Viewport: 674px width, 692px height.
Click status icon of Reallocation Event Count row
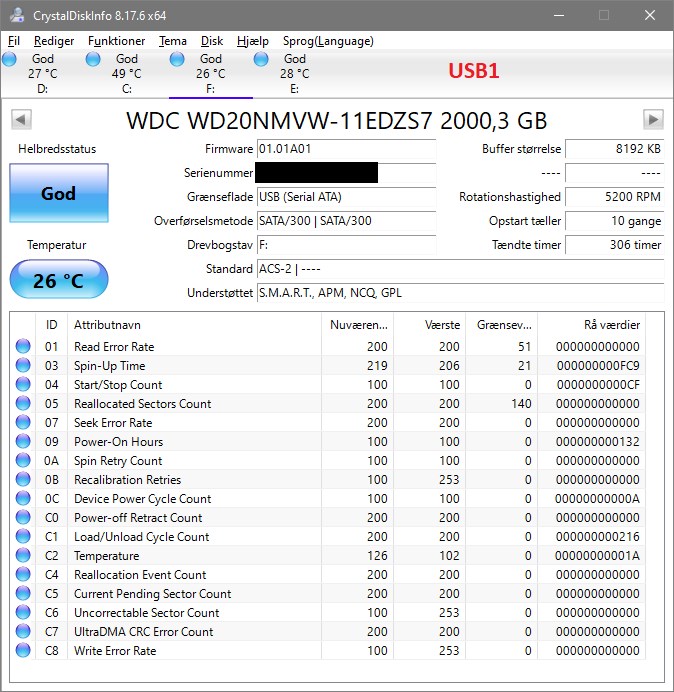pos(23,574)
